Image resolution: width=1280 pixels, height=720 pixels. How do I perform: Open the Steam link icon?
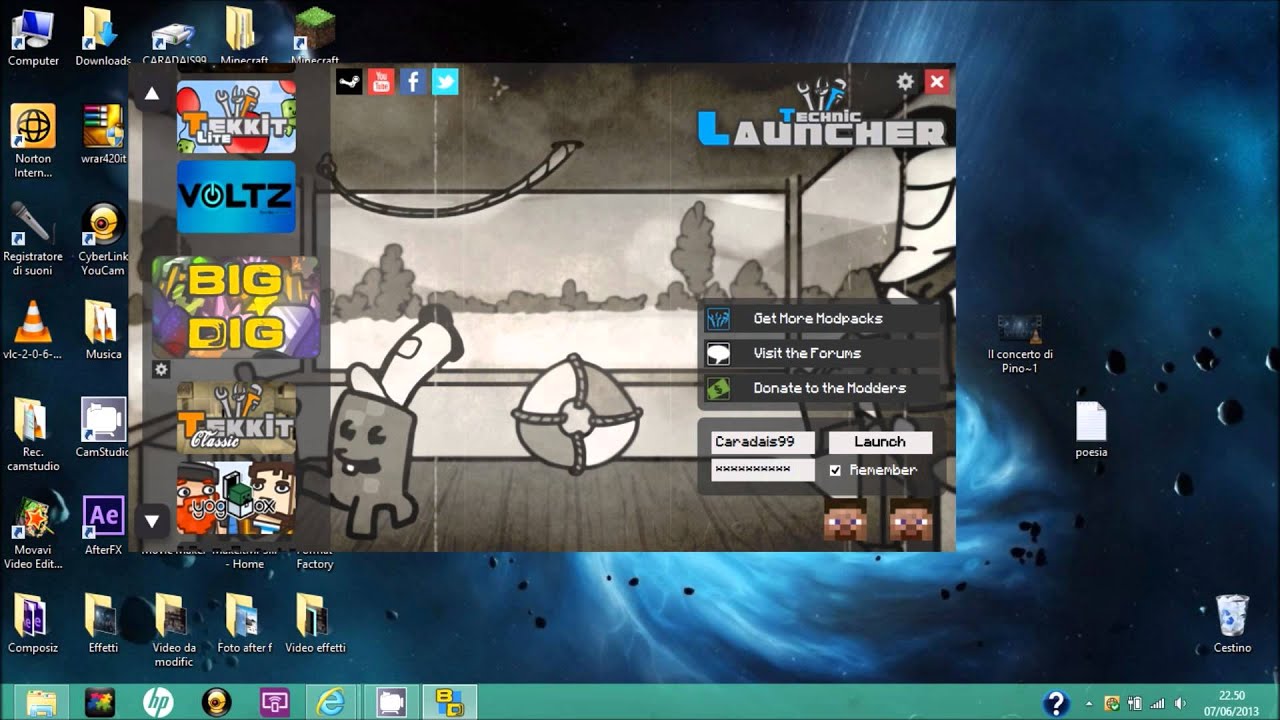[349, 82]
